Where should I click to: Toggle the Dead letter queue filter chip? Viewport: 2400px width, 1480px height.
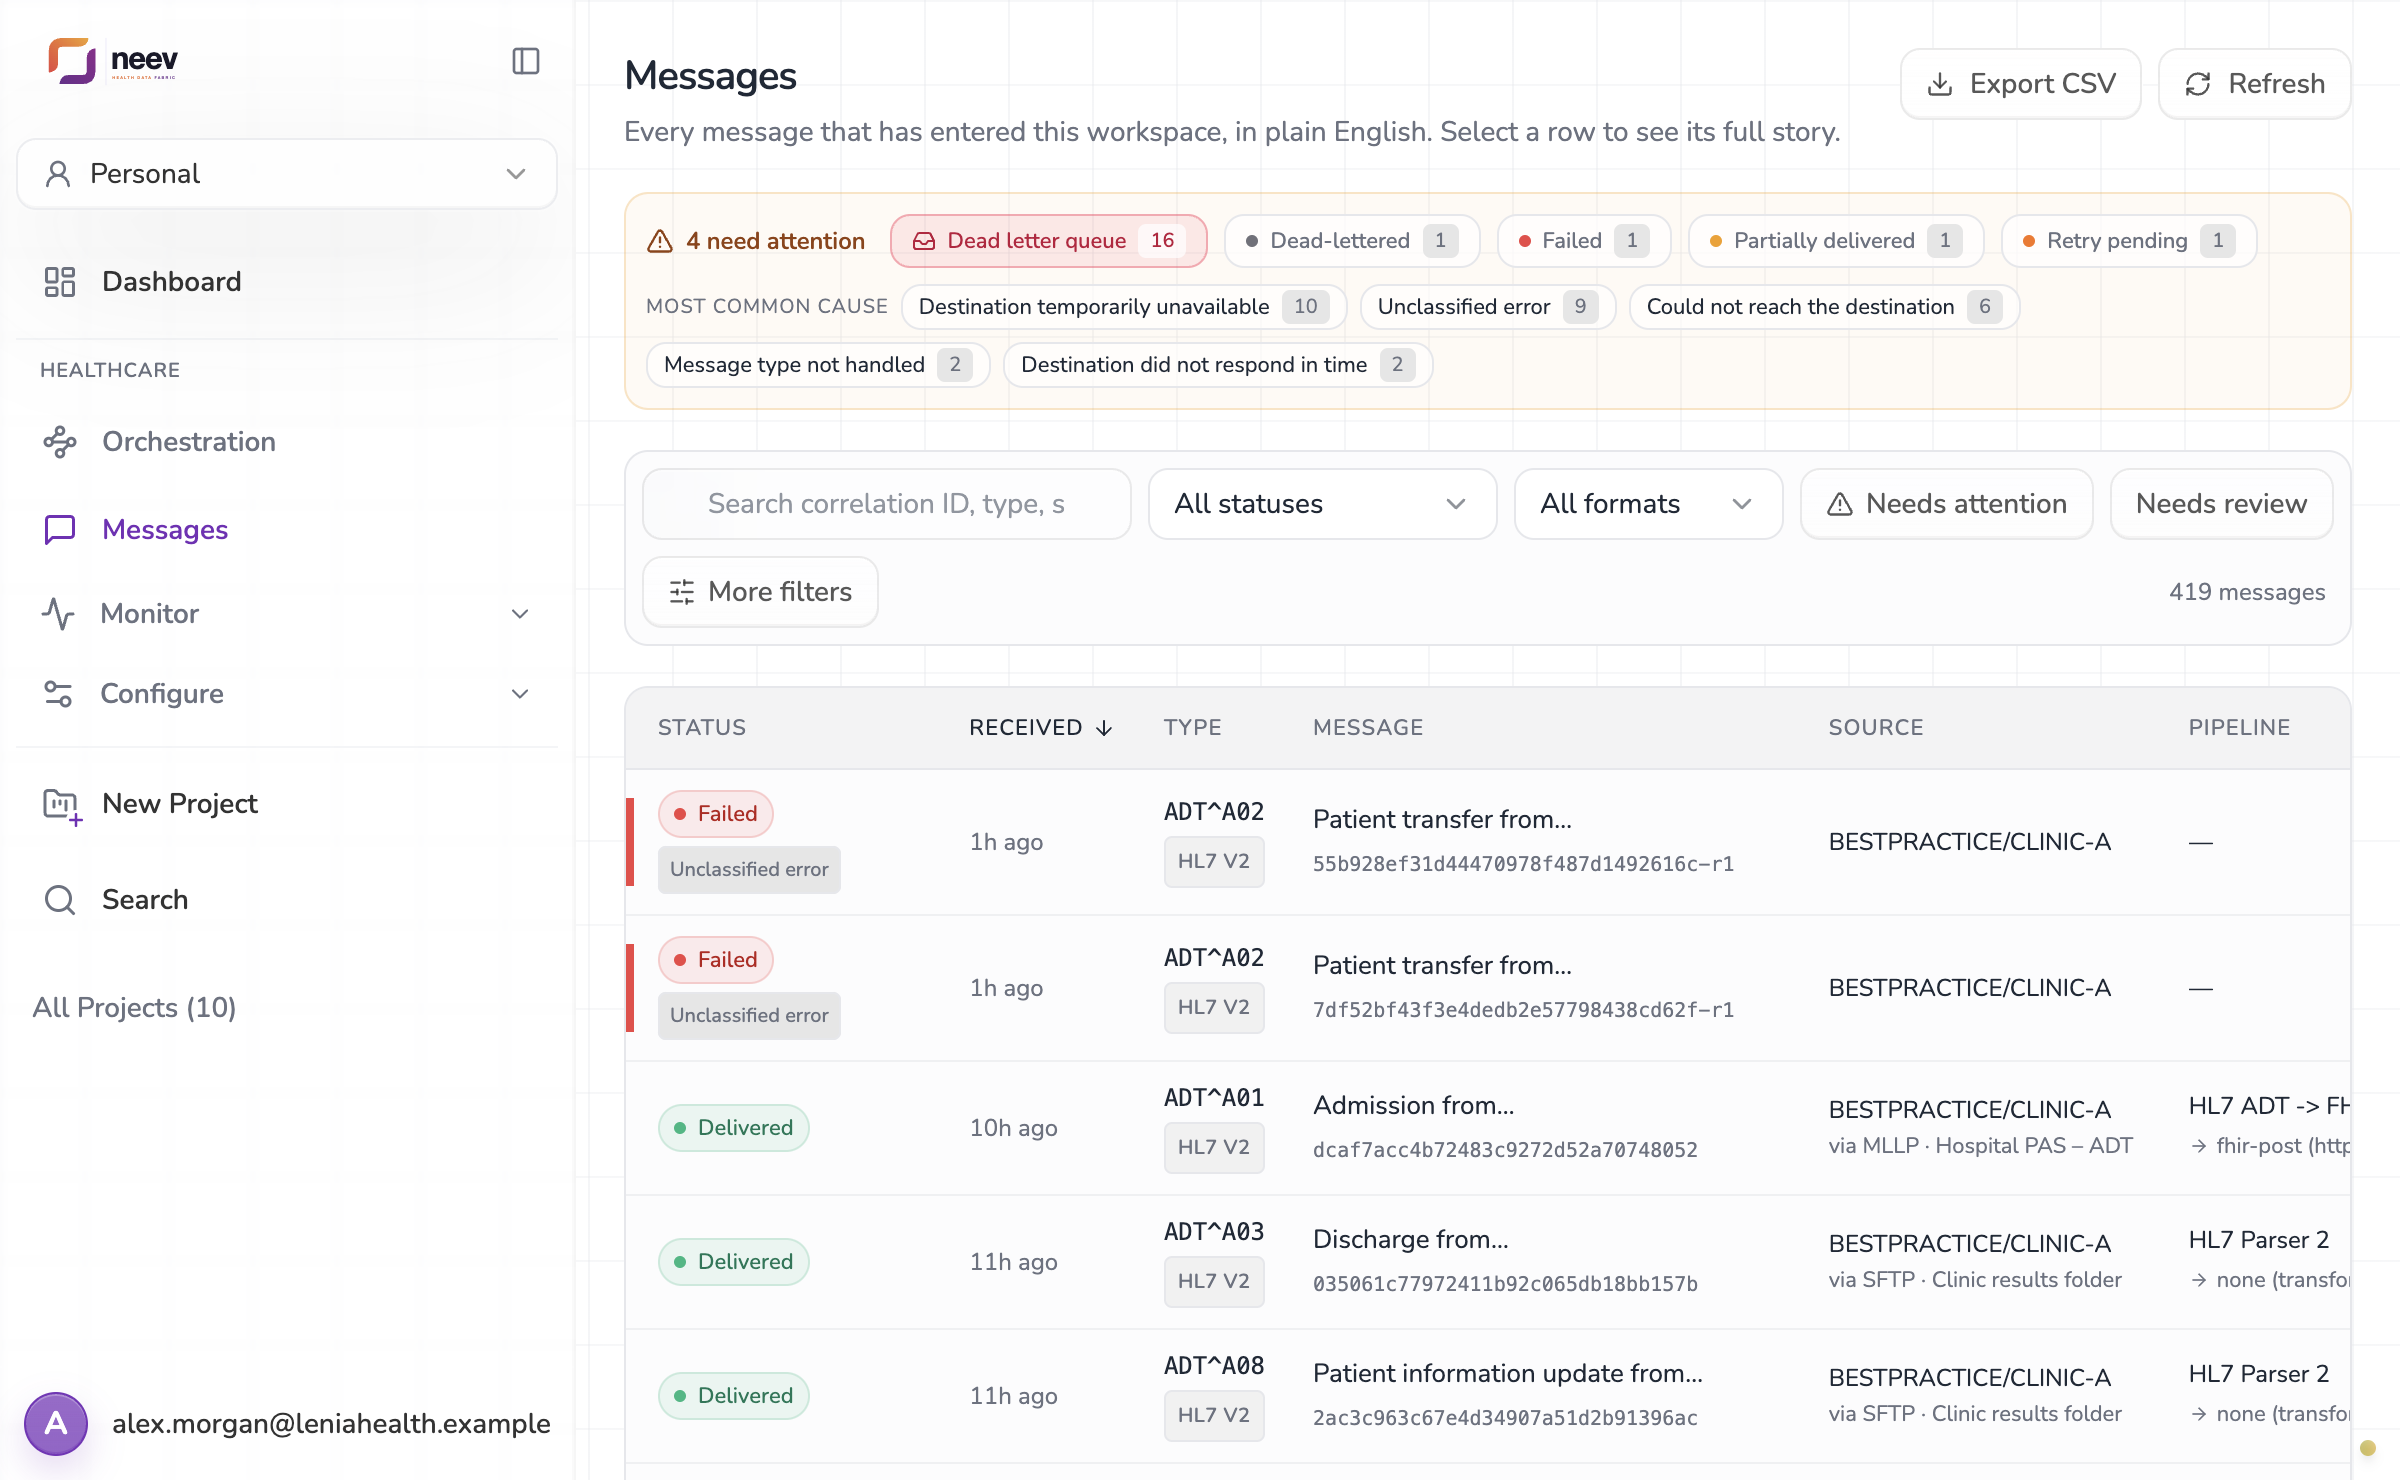coord(1048,241)
